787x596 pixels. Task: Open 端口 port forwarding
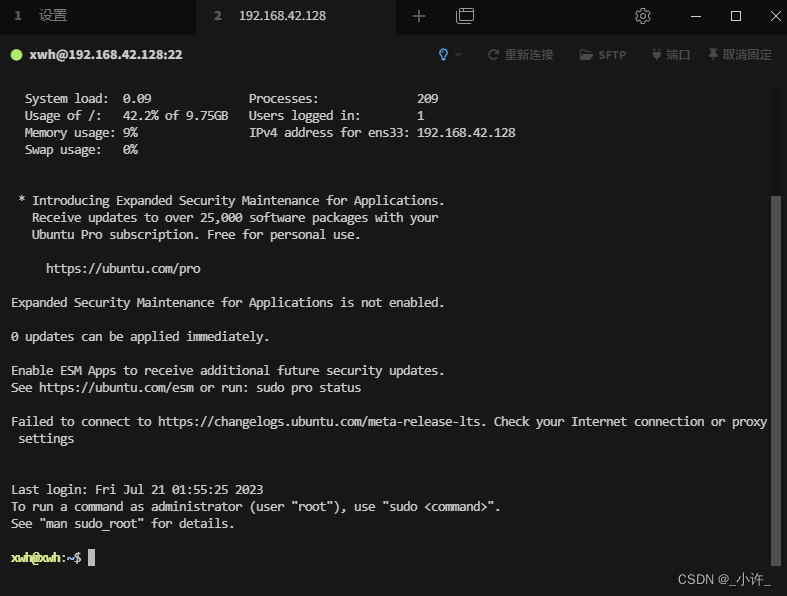pos(671,55)
